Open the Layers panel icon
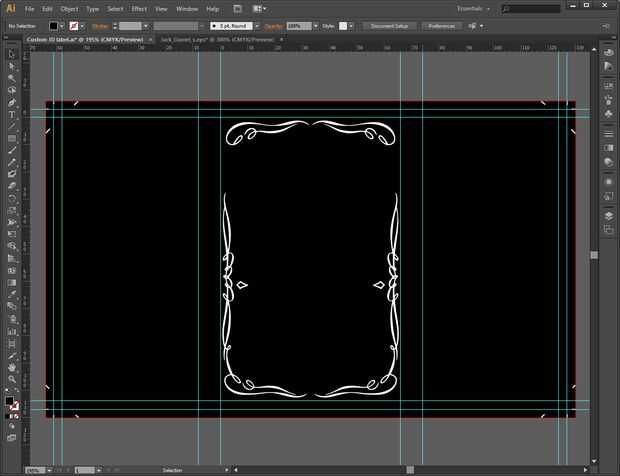 (x=609, y=215)
